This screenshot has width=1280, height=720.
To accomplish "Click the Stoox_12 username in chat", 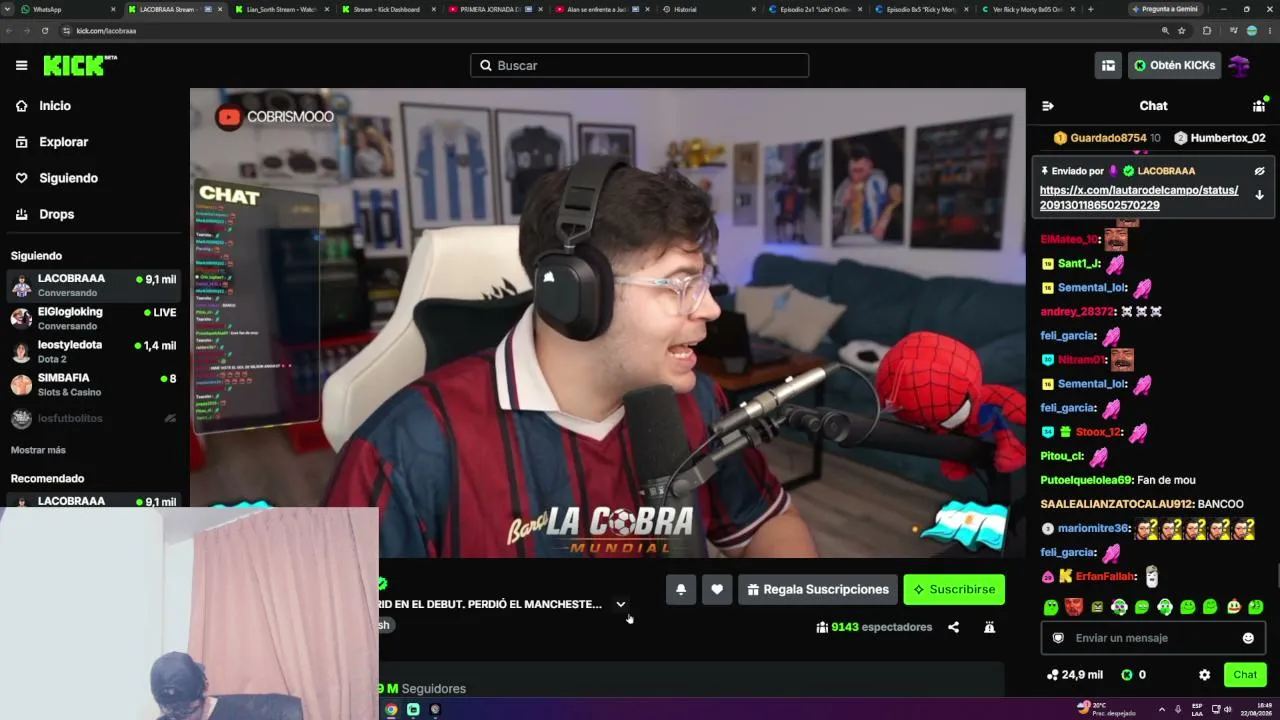I will pos(1098,432).
